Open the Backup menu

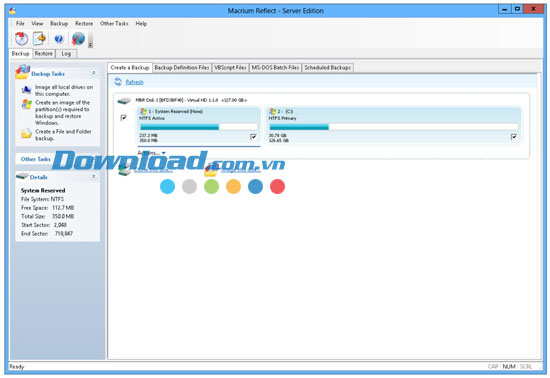59,23
